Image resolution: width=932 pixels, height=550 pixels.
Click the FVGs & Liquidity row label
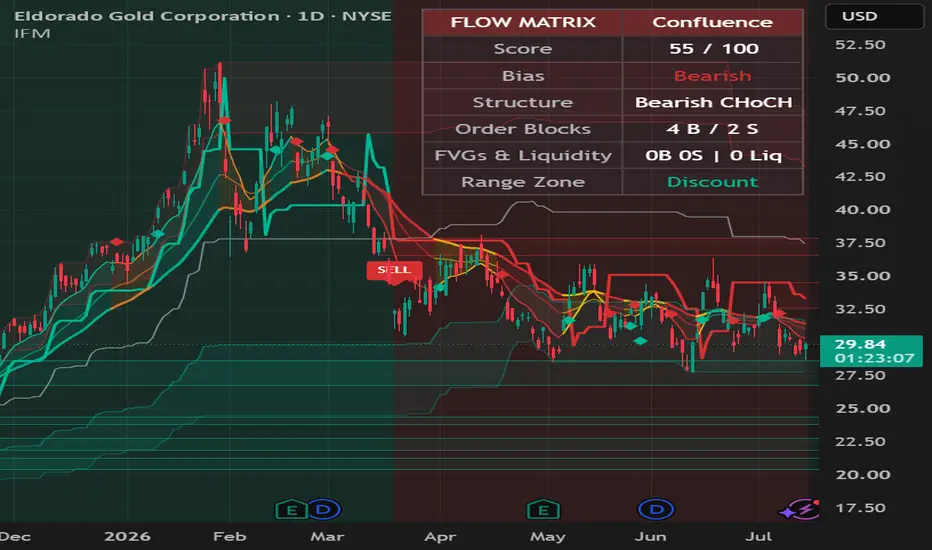[522, 155]
